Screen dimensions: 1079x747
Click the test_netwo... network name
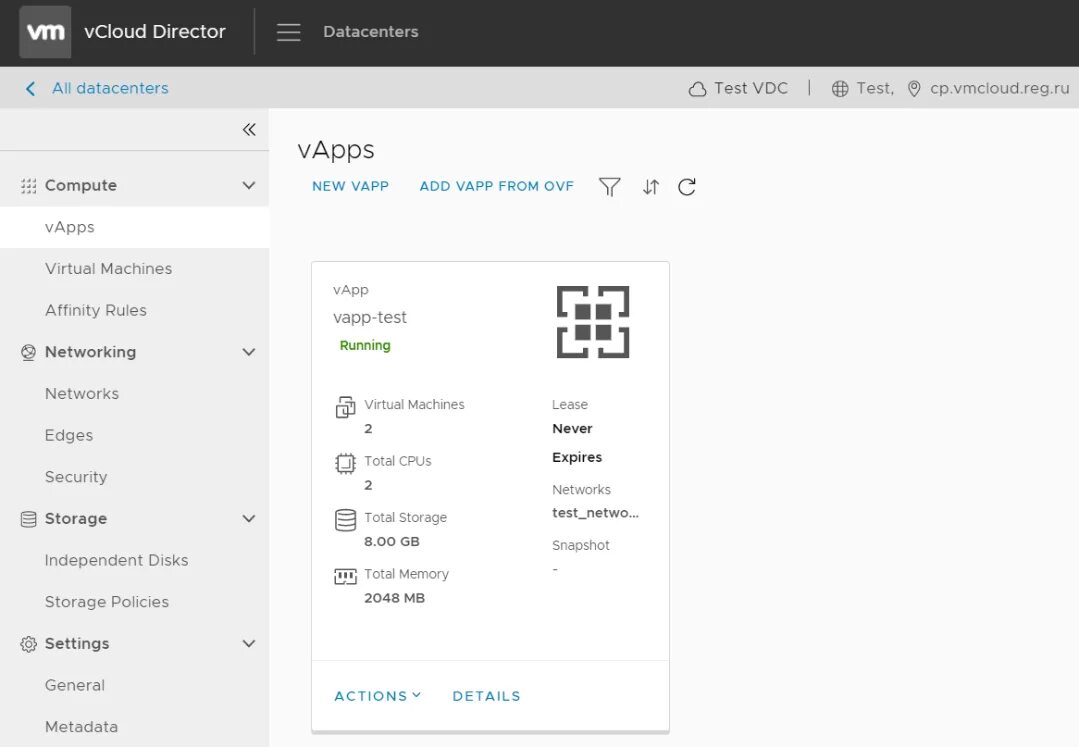(595, 512)
